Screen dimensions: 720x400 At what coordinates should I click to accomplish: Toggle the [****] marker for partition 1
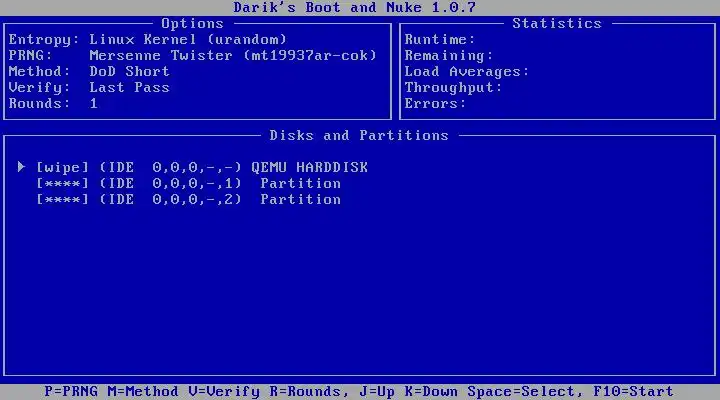point(62,184)
